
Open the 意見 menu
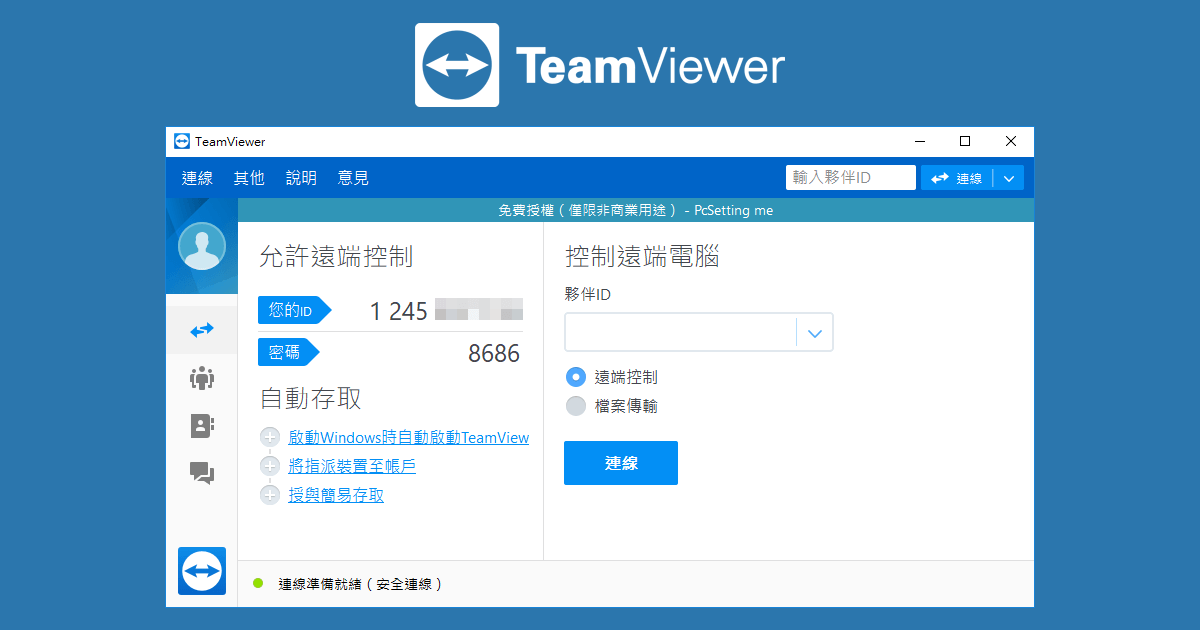pos(353,178)
